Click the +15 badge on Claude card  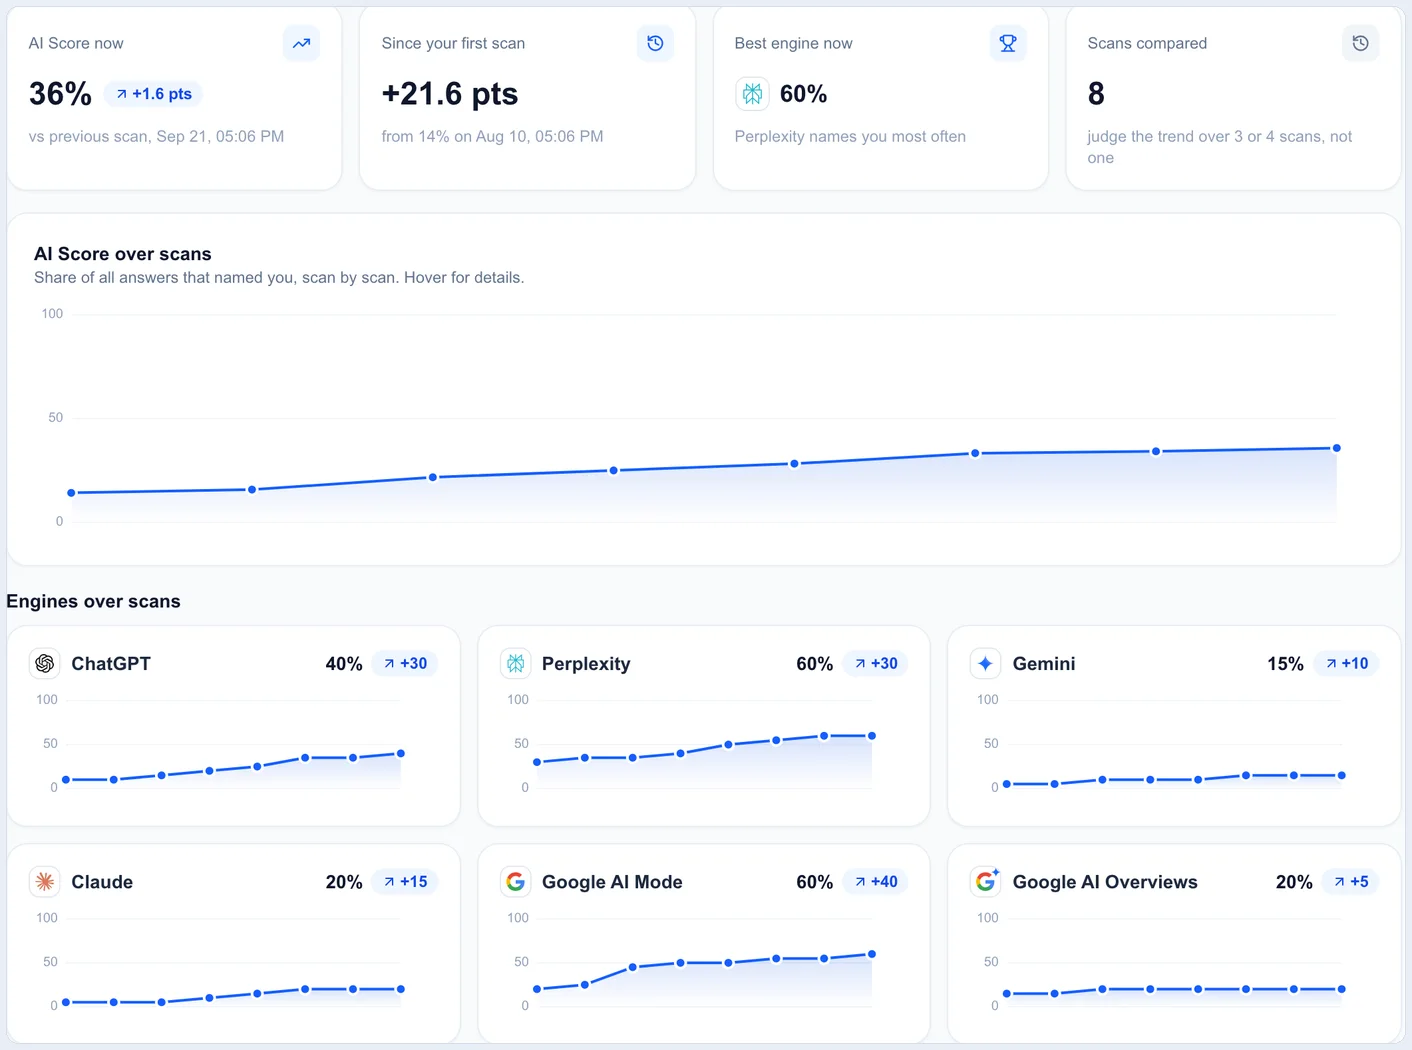pyautogui.click(x=405, y=881)
